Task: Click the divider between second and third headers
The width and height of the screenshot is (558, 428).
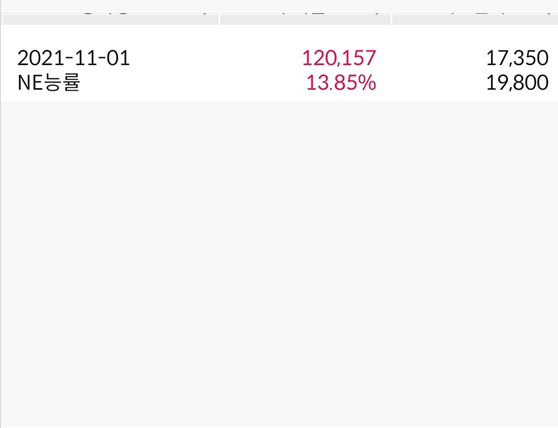Action: point(391,19)
